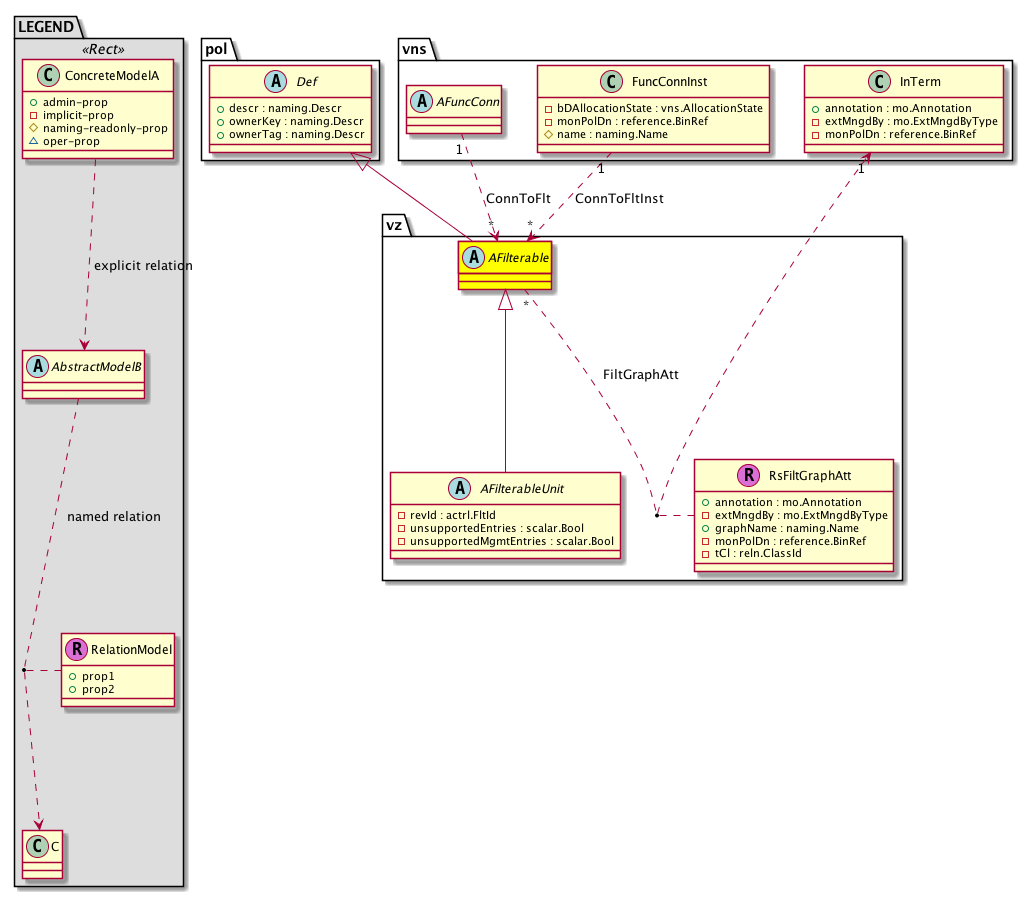
Task: Click the AbstractModelB abstract circle icon
Action: (x=37, y=366)
